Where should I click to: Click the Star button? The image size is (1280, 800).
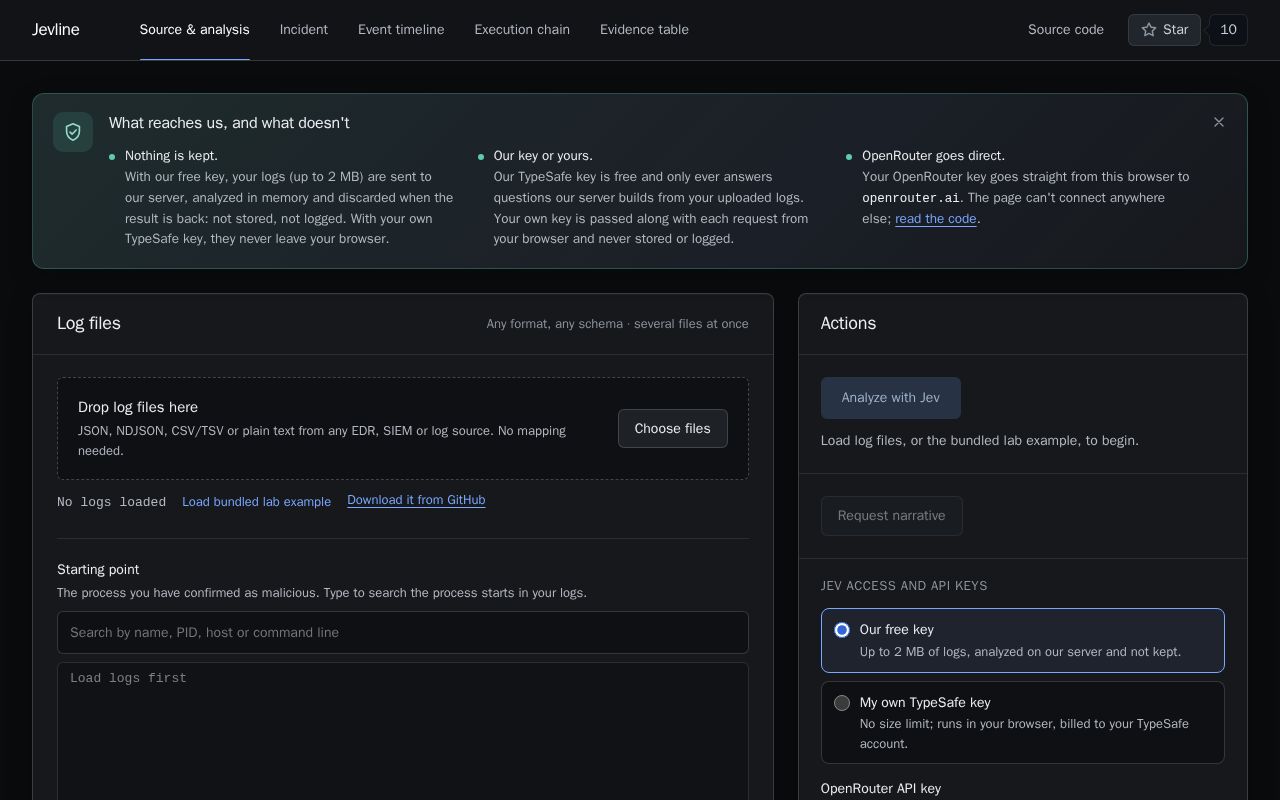pyautogui.click(x=1164, y=30)
